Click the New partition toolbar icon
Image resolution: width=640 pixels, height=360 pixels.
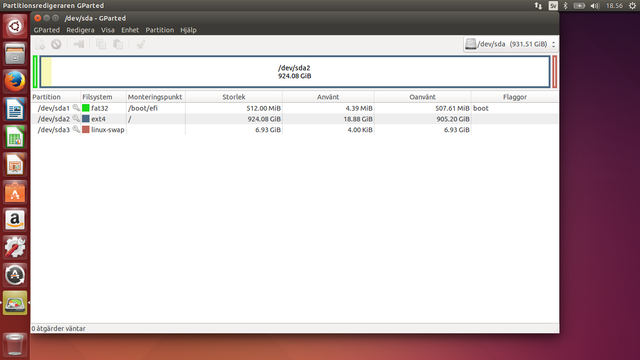40,44
